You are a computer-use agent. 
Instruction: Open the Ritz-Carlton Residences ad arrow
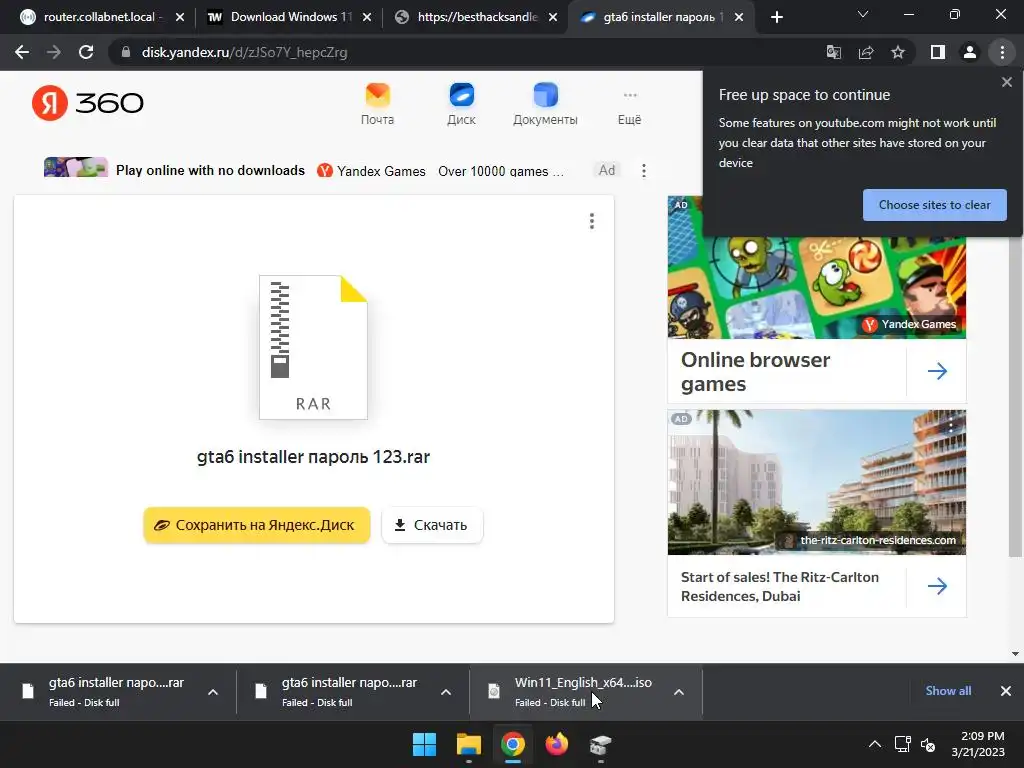coord(937,586)
